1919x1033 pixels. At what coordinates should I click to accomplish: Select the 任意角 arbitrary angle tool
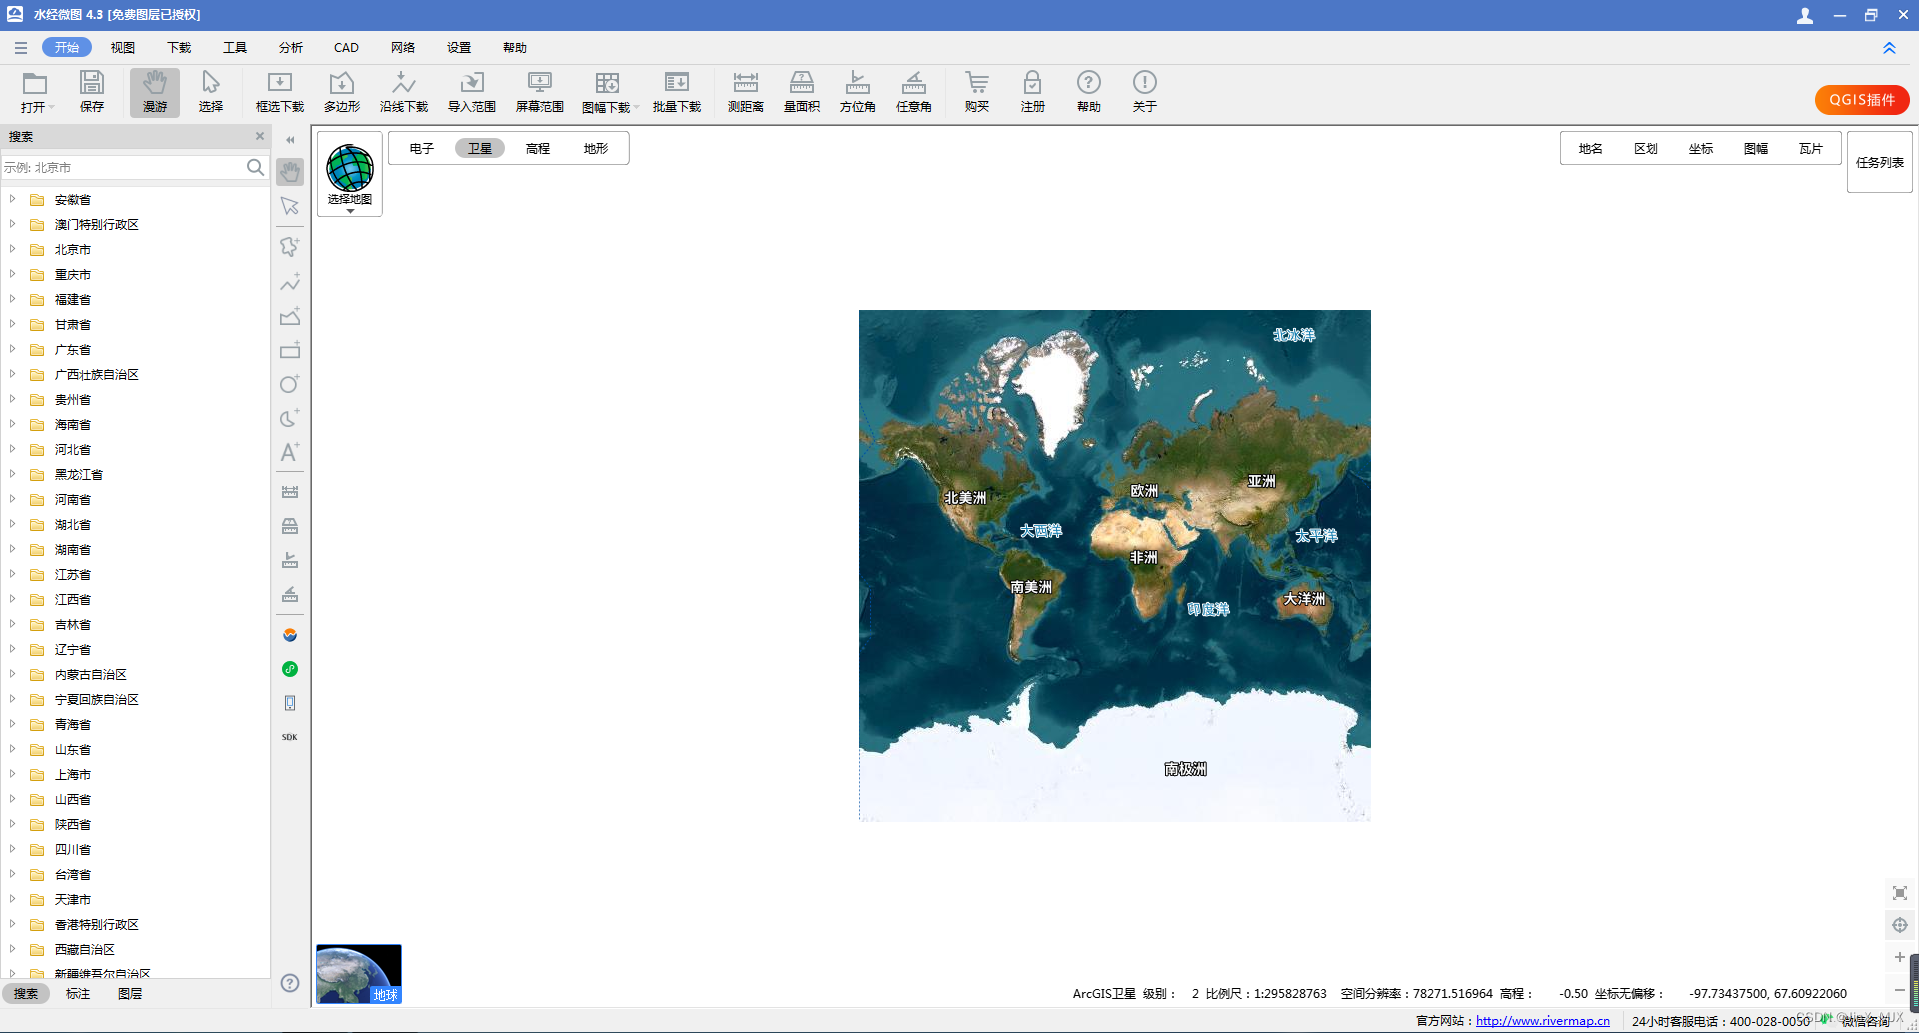point(914,92)
